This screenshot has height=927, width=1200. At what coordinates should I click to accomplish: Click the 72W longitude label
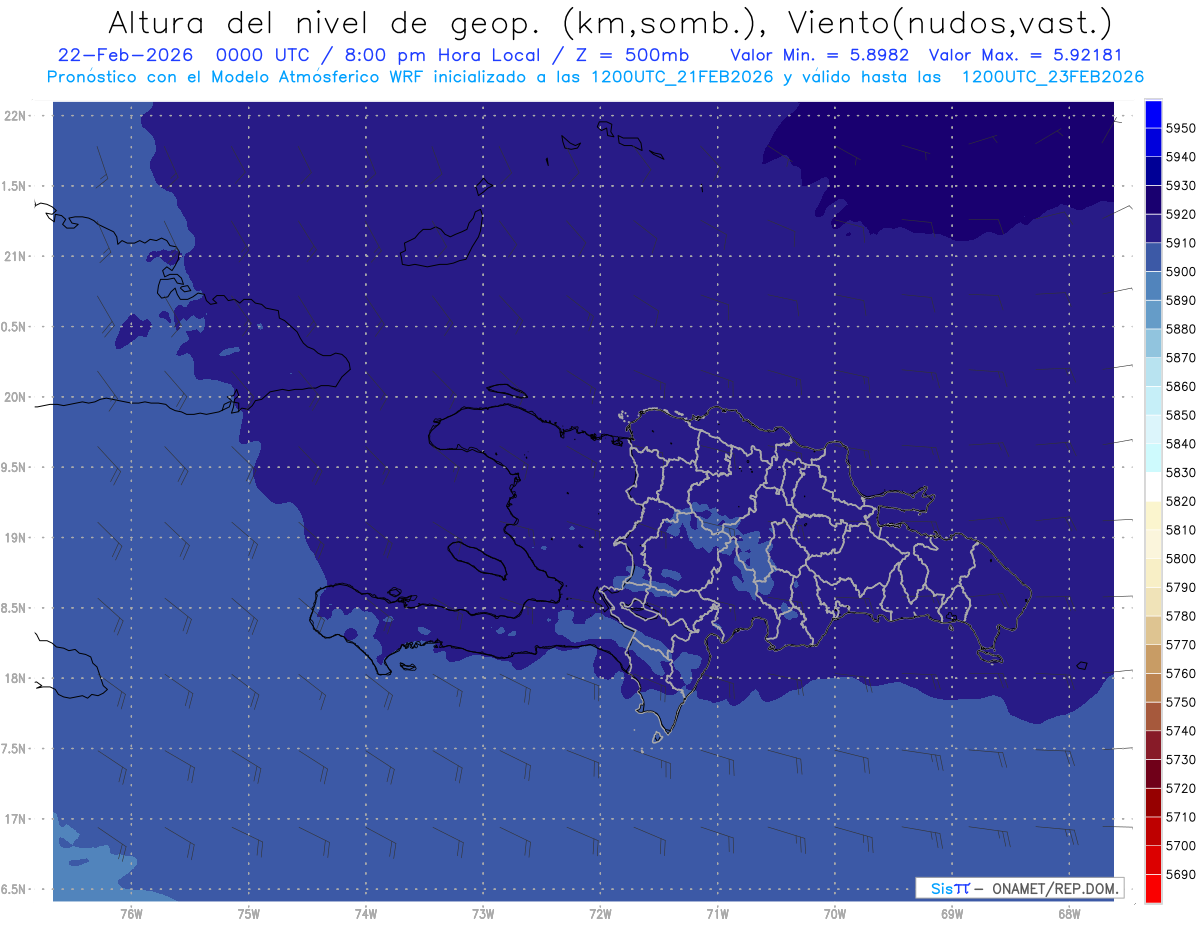point(600,914)
